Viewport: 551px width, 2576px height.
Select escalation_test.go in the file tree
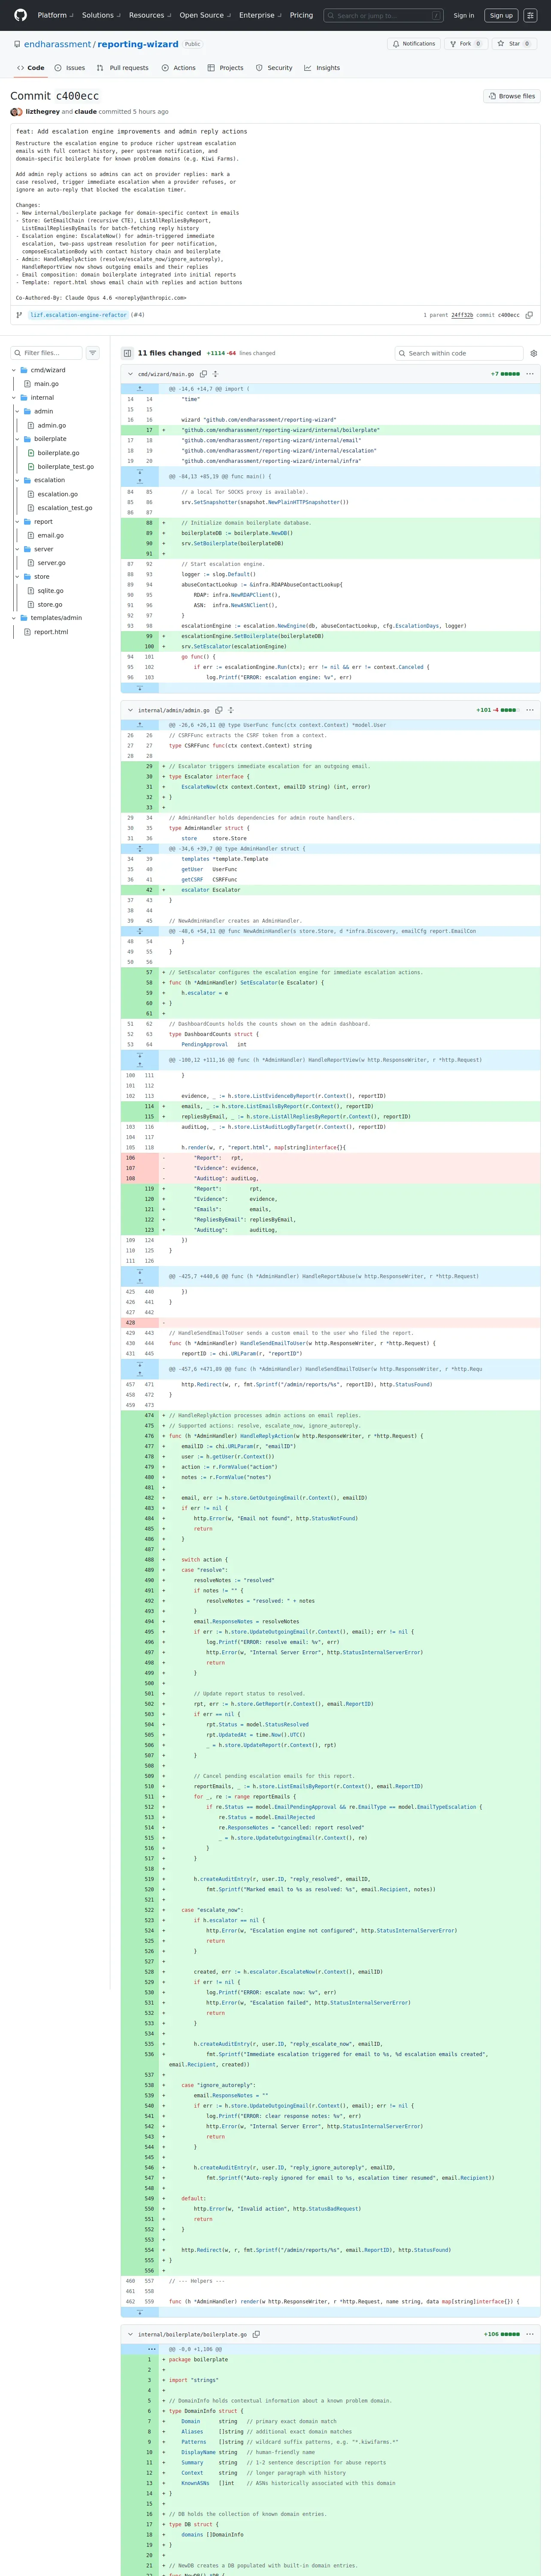(x=65, y=508)
